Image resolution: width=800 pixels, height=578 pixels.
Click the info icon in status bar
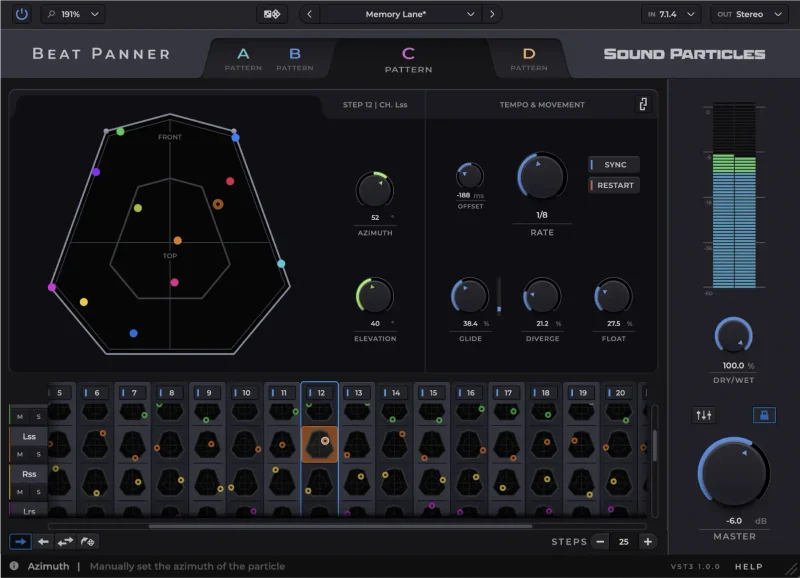14,566
